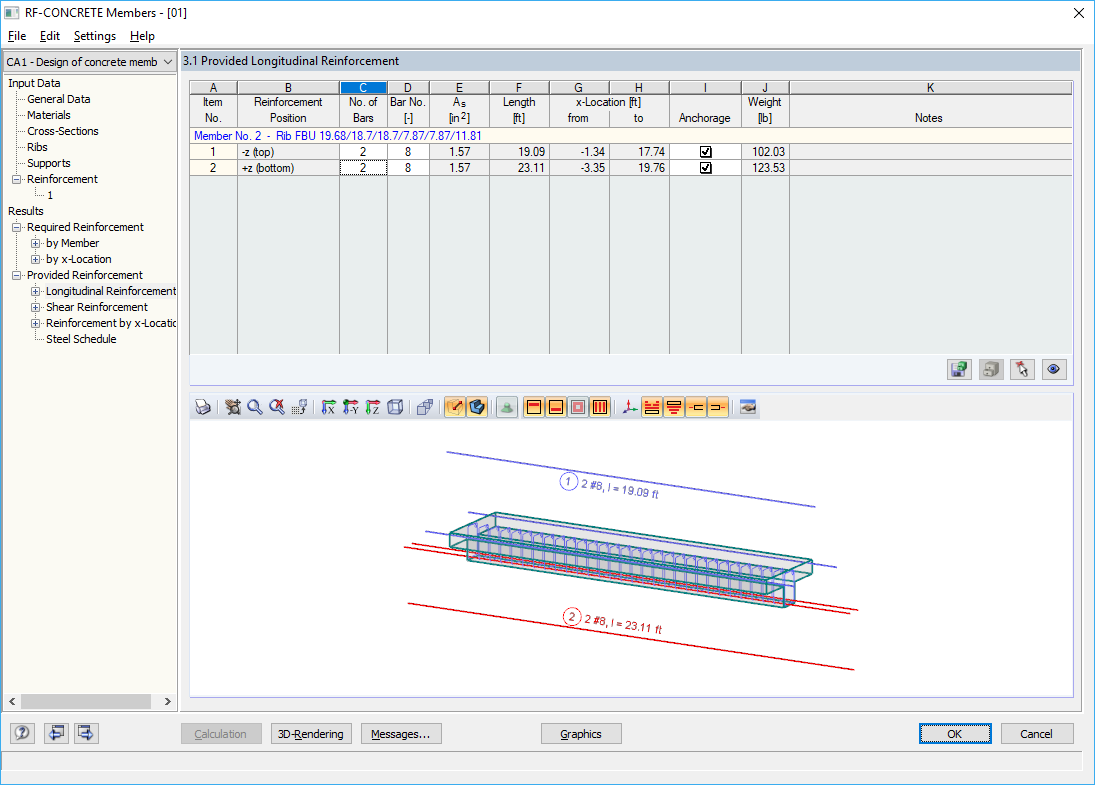Click the 3D-Rendering button

point(311,734)
